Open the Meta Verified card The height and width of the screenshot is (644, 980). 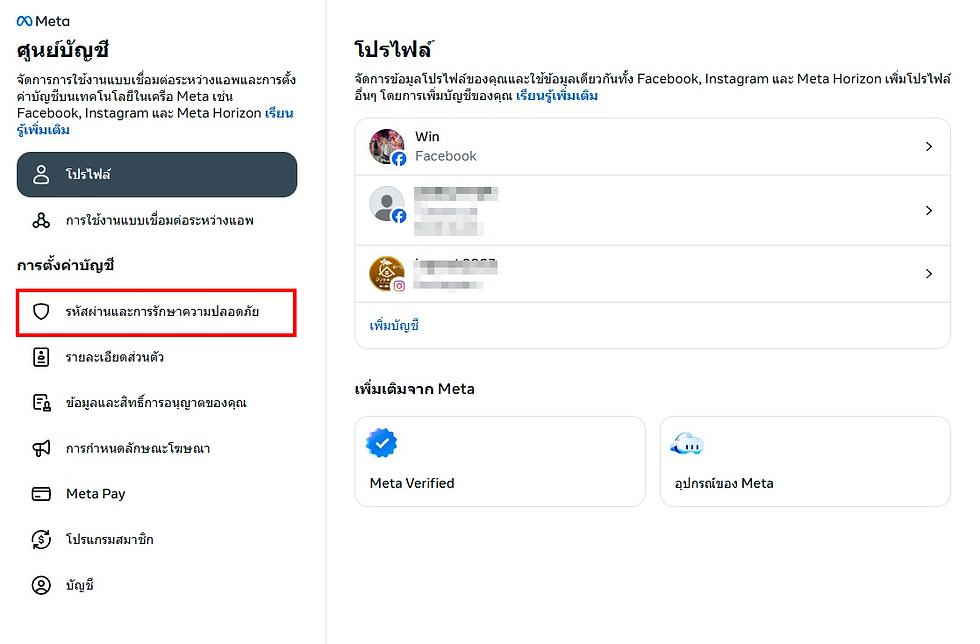(x=500, y=462)
